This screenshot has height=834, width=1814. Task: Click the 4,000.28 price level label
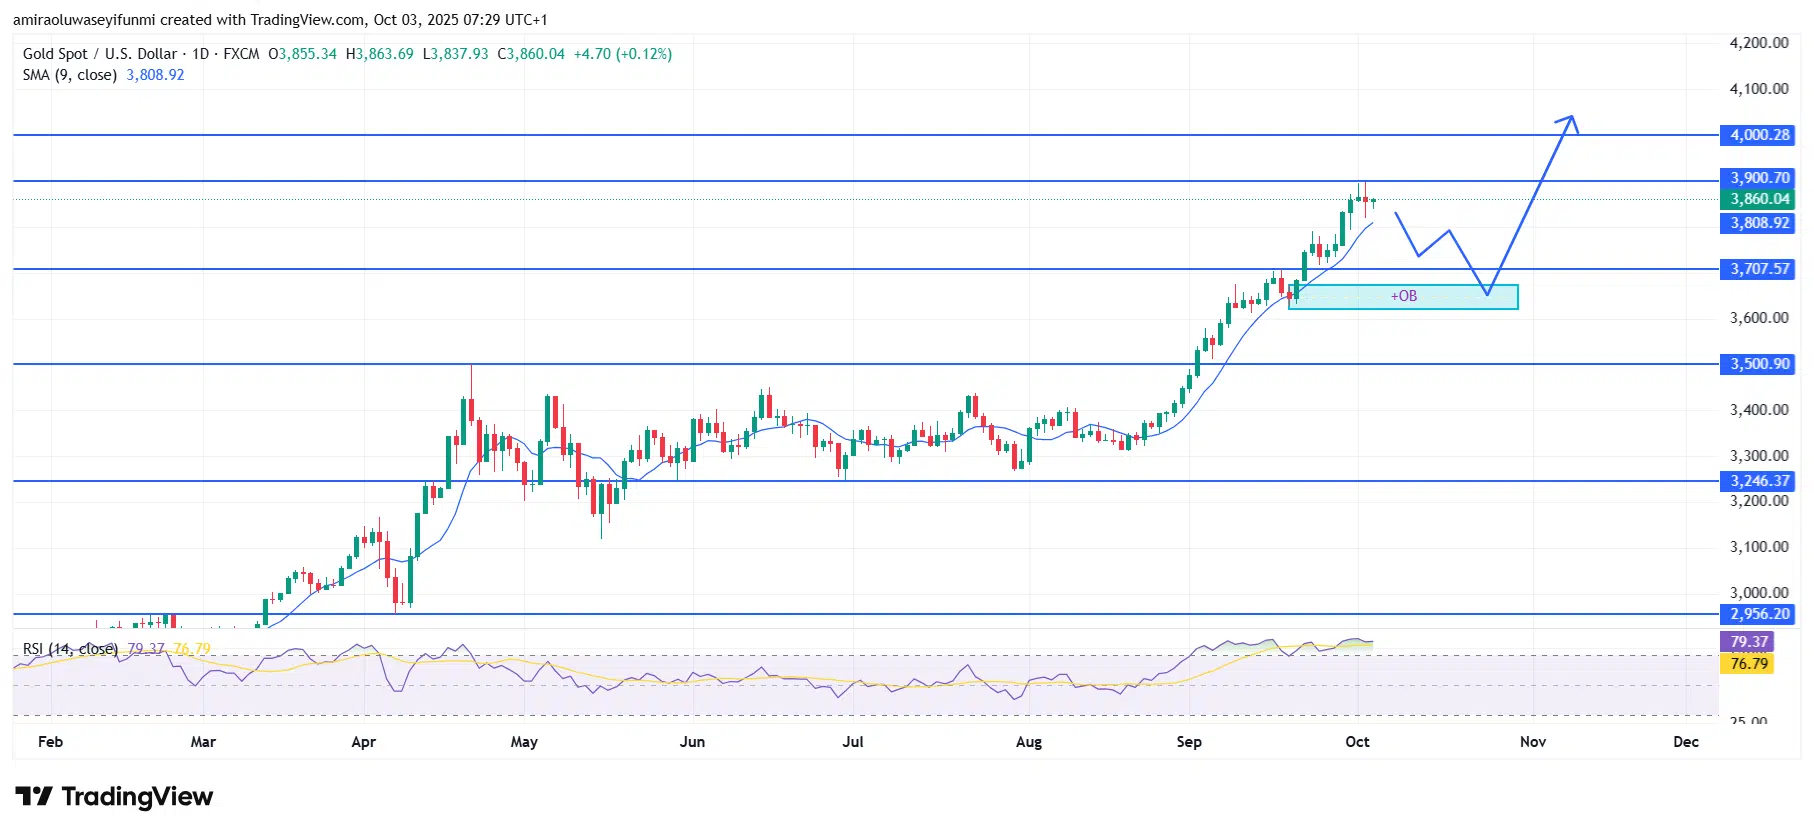click(x=1759, y=135)
